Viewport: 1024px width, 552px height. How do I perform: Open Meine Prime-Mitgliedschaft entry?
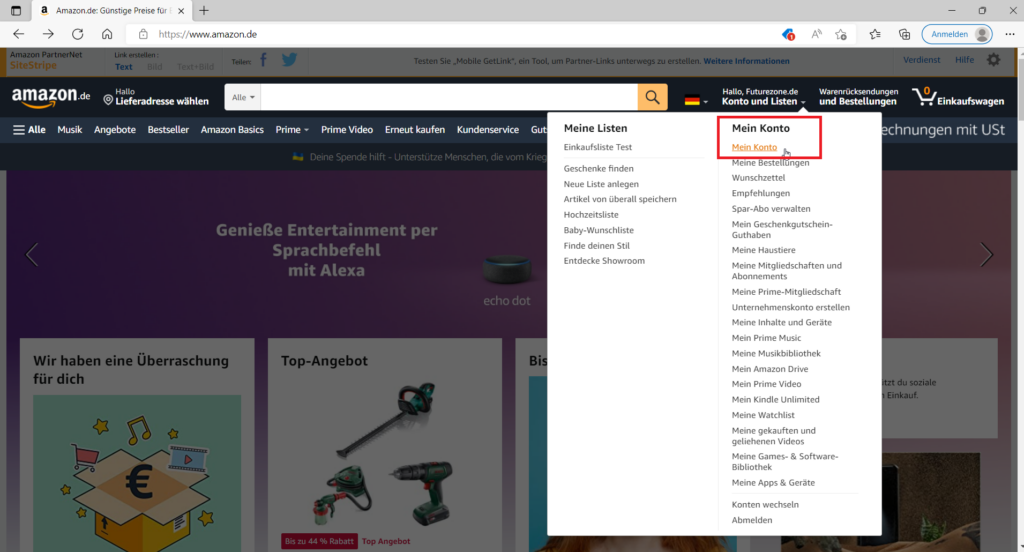[x=786, y=292]
